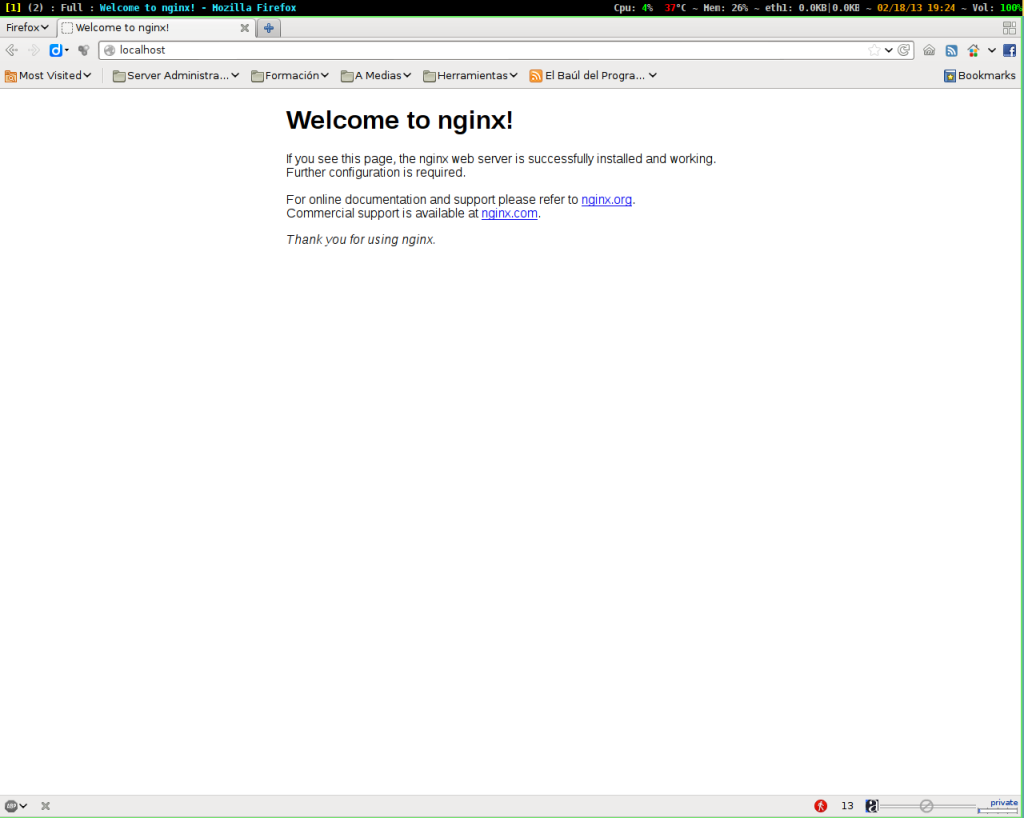Click the 'Welcome to nginx!' page heading
Viewport: 1024px width, 818px height.
[x=400, y=120]
